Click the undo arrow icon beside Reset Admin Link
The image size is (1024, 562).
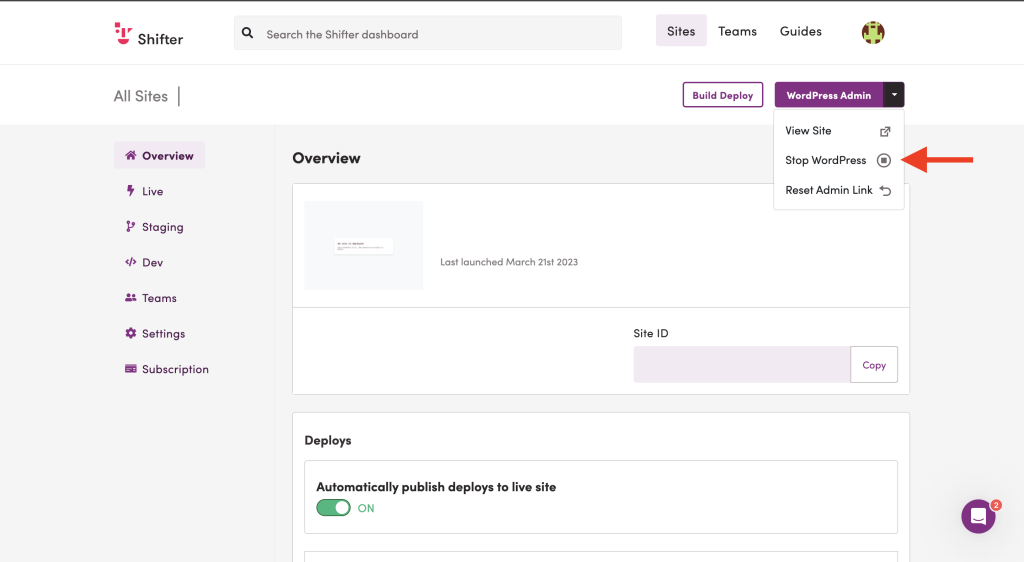885,191
